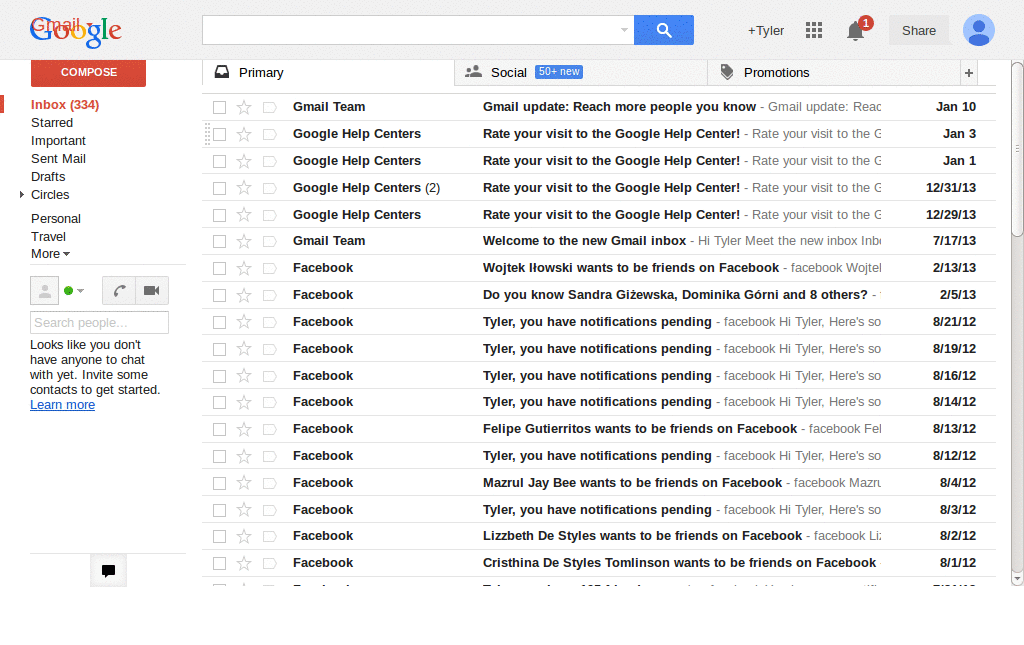This screenshot has width=1024, height=645.
Task: Star the Lizzbeth De Styles email
Action: click(x=244, y=537)
